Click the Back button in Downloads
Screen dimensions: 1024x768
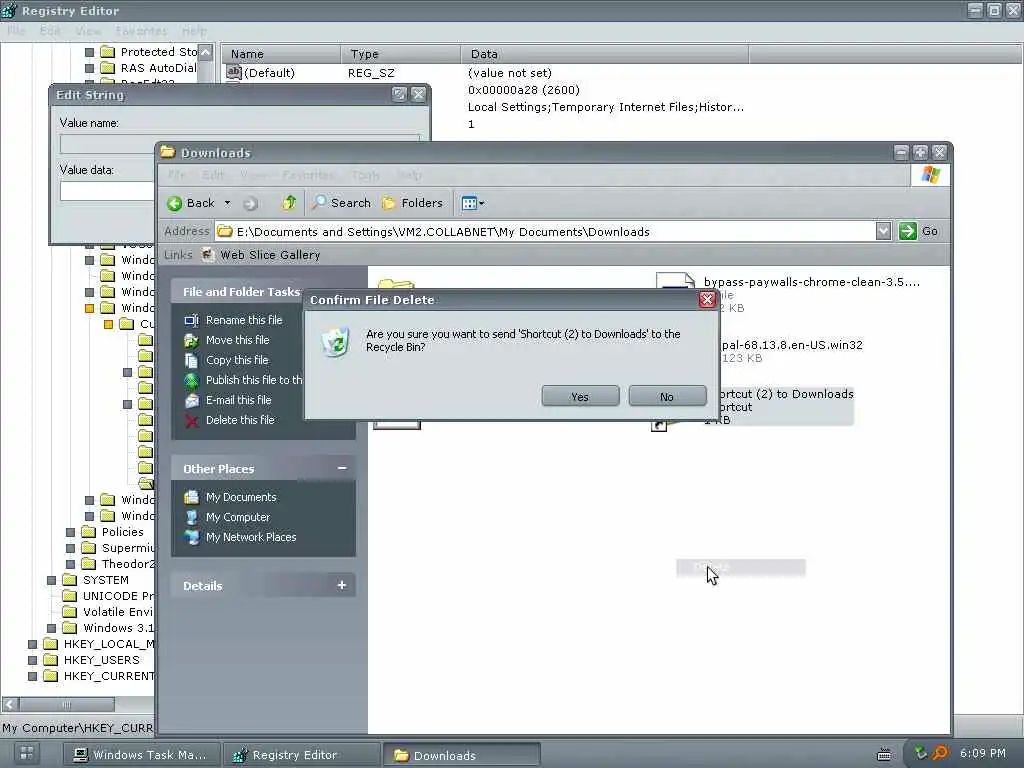[191, 203]
